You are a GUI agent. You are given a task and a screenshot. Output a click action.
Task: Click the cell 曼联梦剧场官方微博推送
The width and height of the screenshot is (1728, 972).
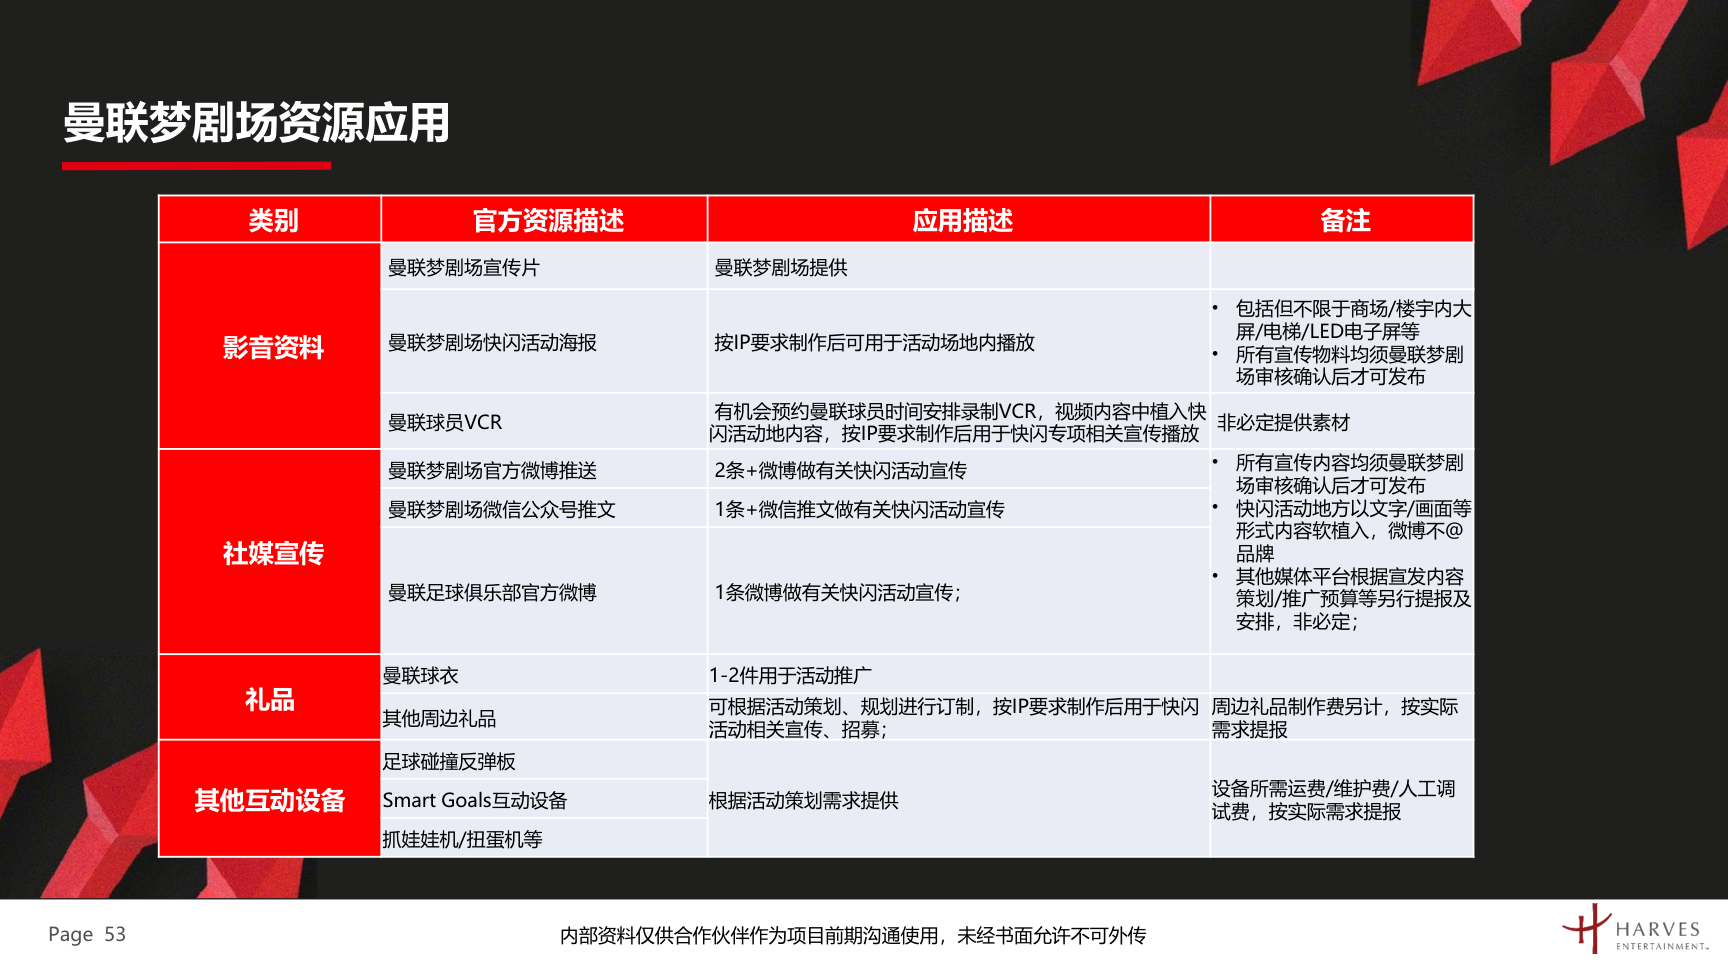pyautogui.click(x=545, y=470)
